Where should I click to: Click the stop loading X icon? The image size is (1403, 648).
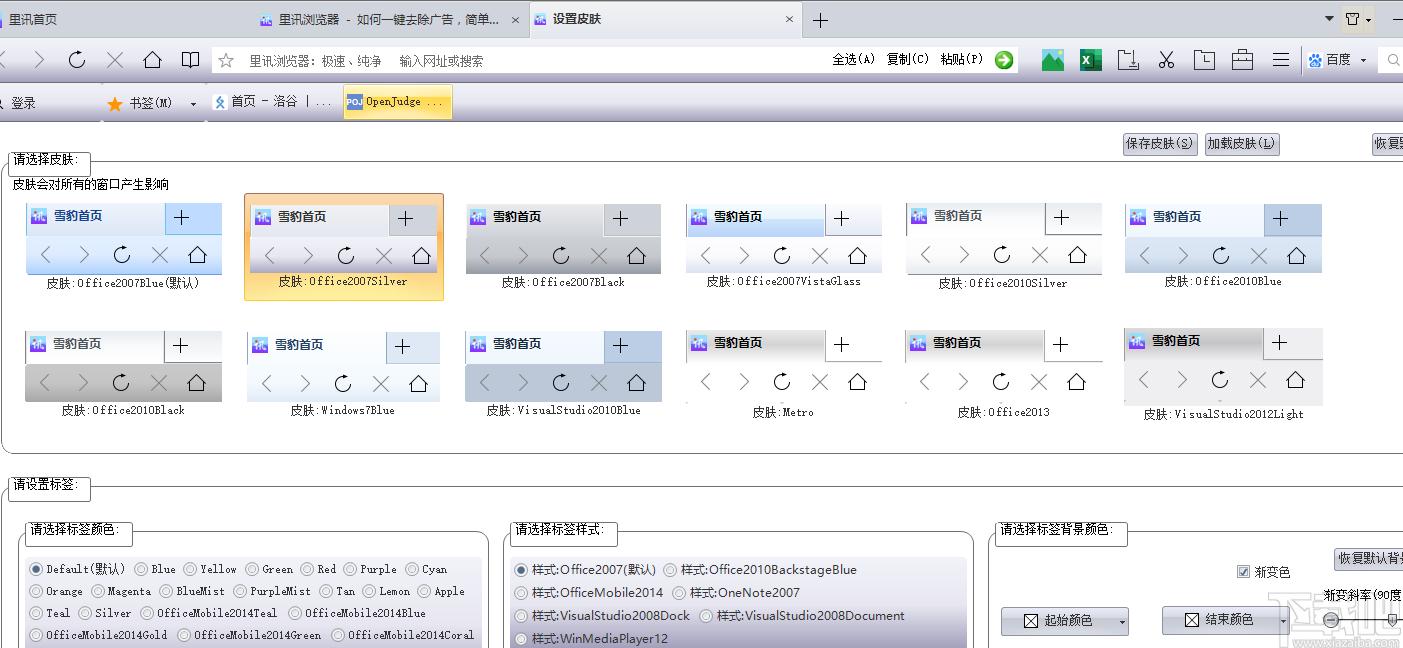[115, 60]
